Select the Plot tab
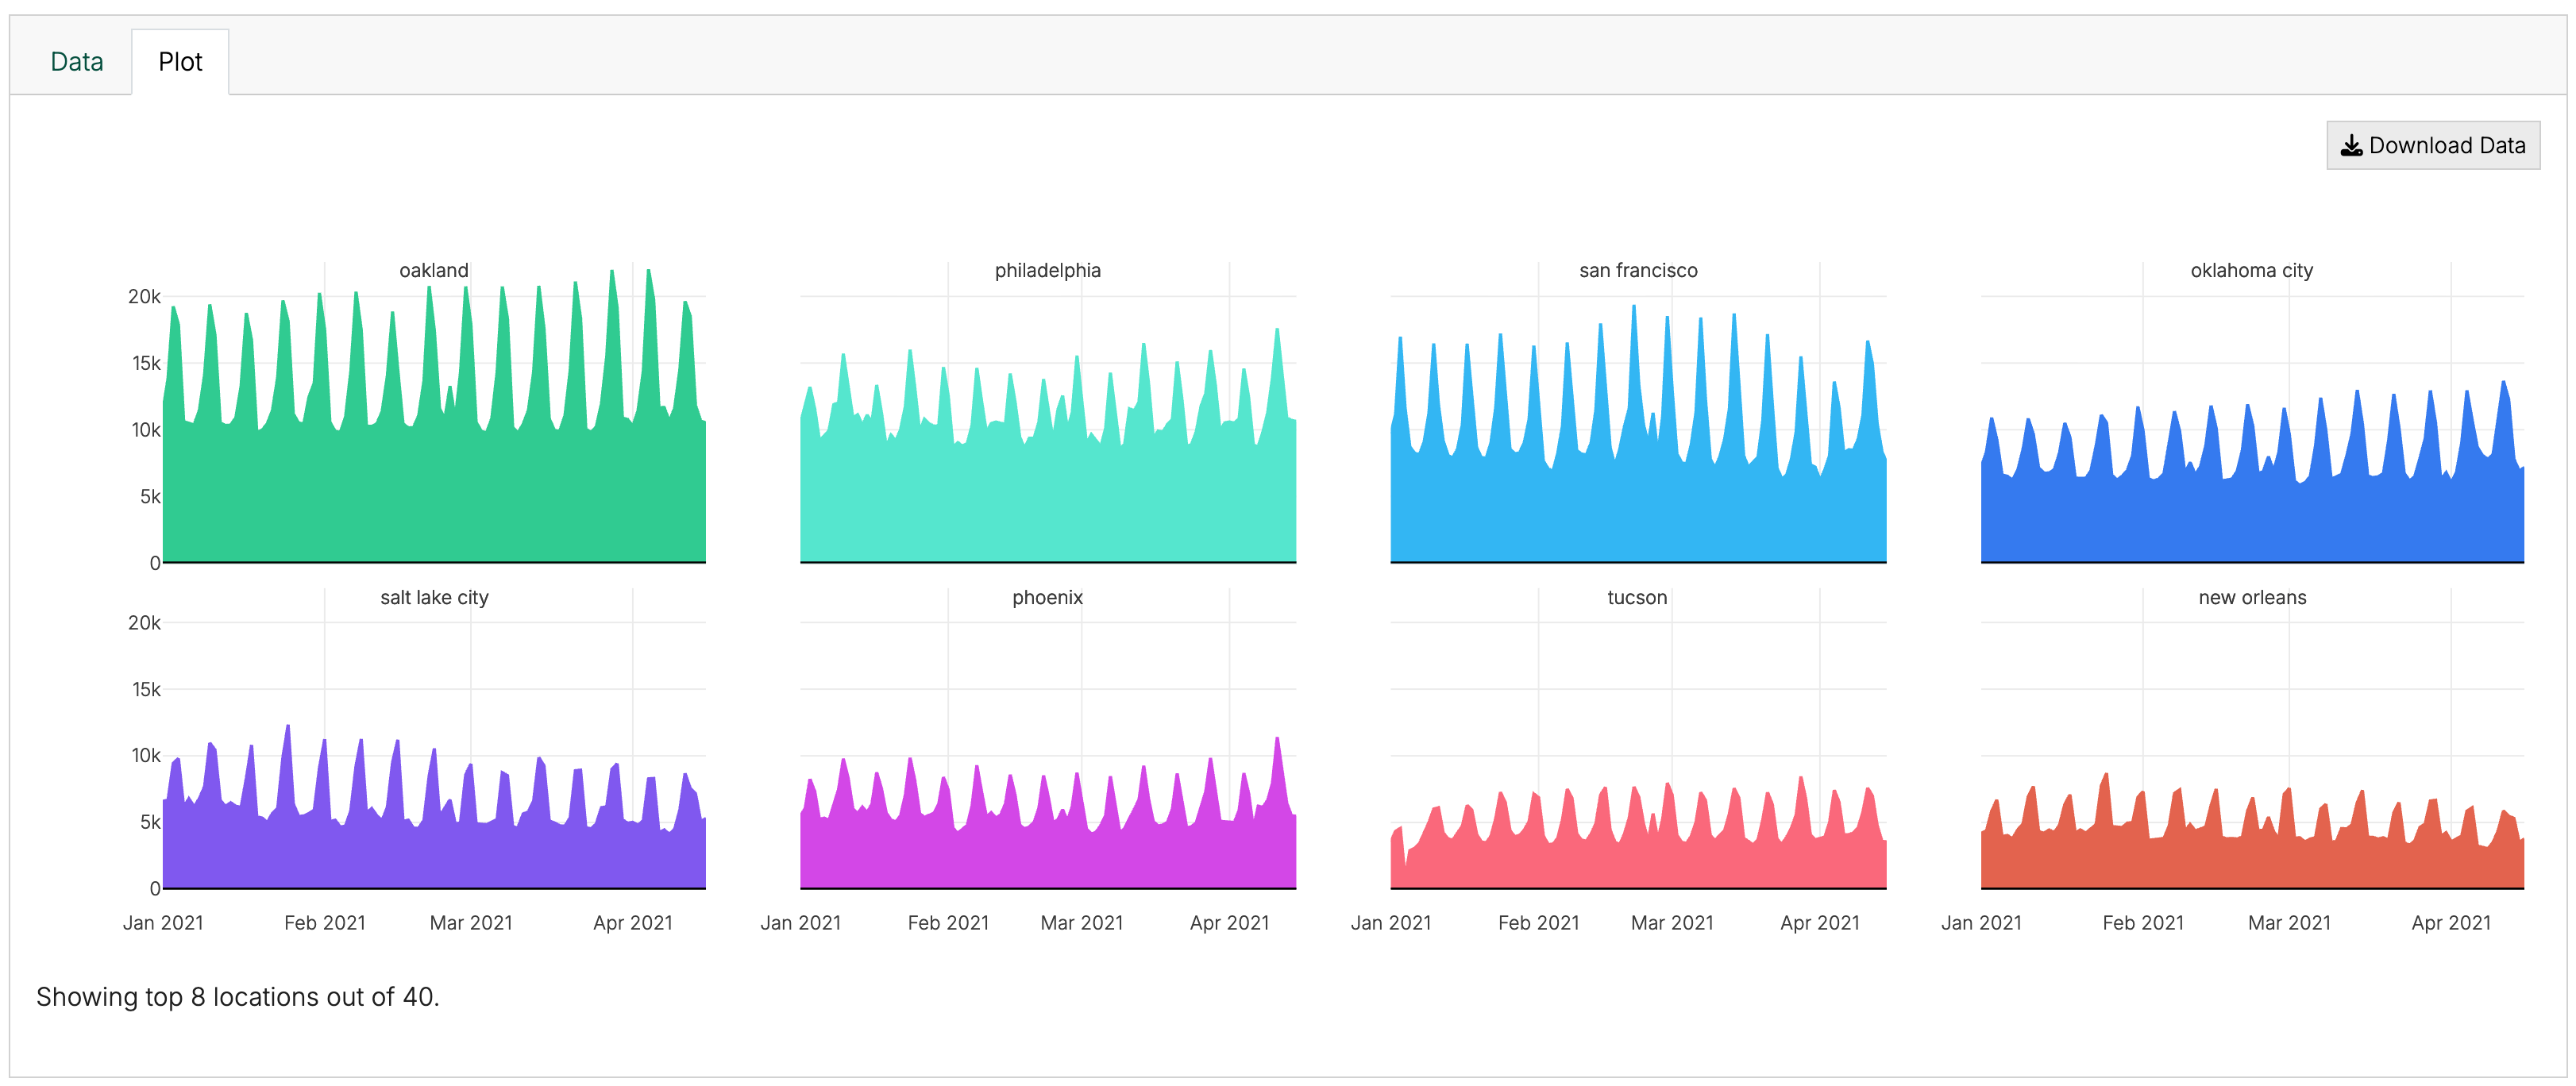2576x1086 pixels. click(180, 62)
